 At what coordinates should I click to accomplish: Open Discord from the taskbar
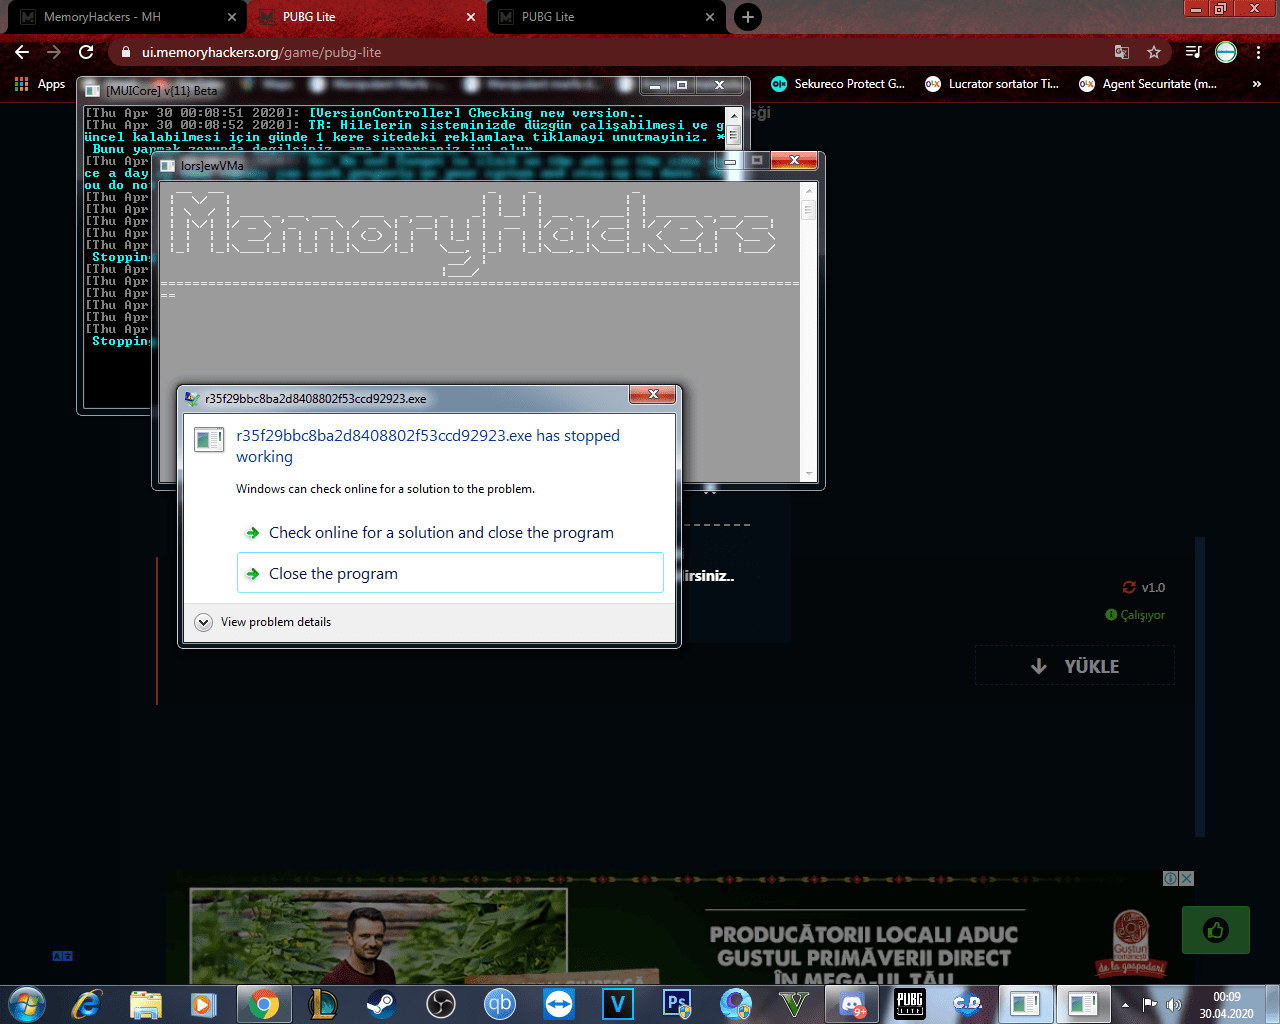click(x=852, y=1003)
